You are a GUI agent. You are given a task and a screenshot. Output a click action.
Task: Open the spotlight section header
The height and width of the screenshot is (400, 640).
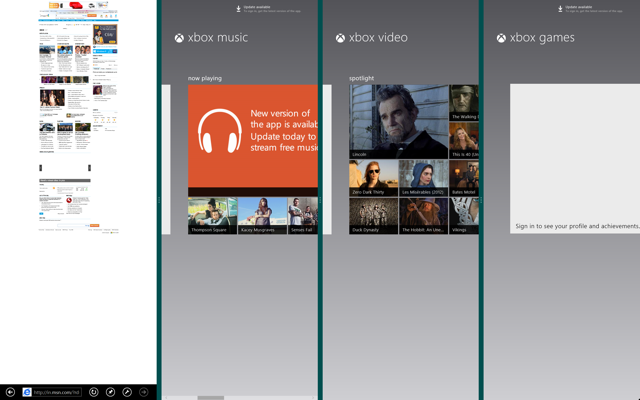pyautogui.click(x=362, y=78)
